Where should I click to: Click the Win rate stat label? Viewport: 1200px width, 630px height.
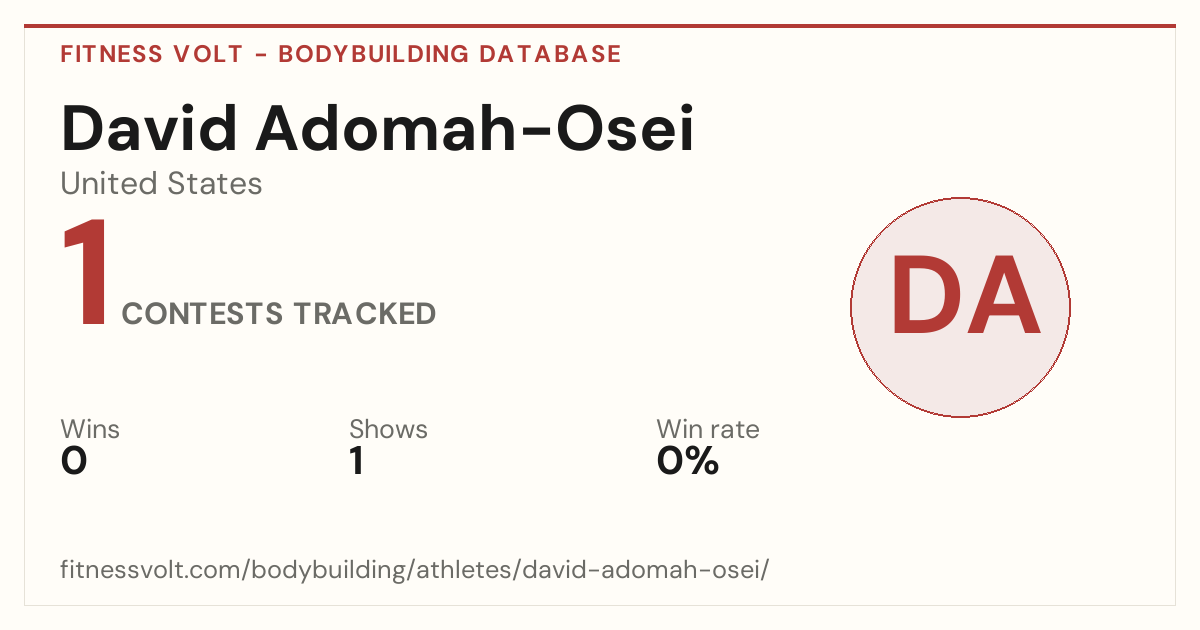click(708, 429)
